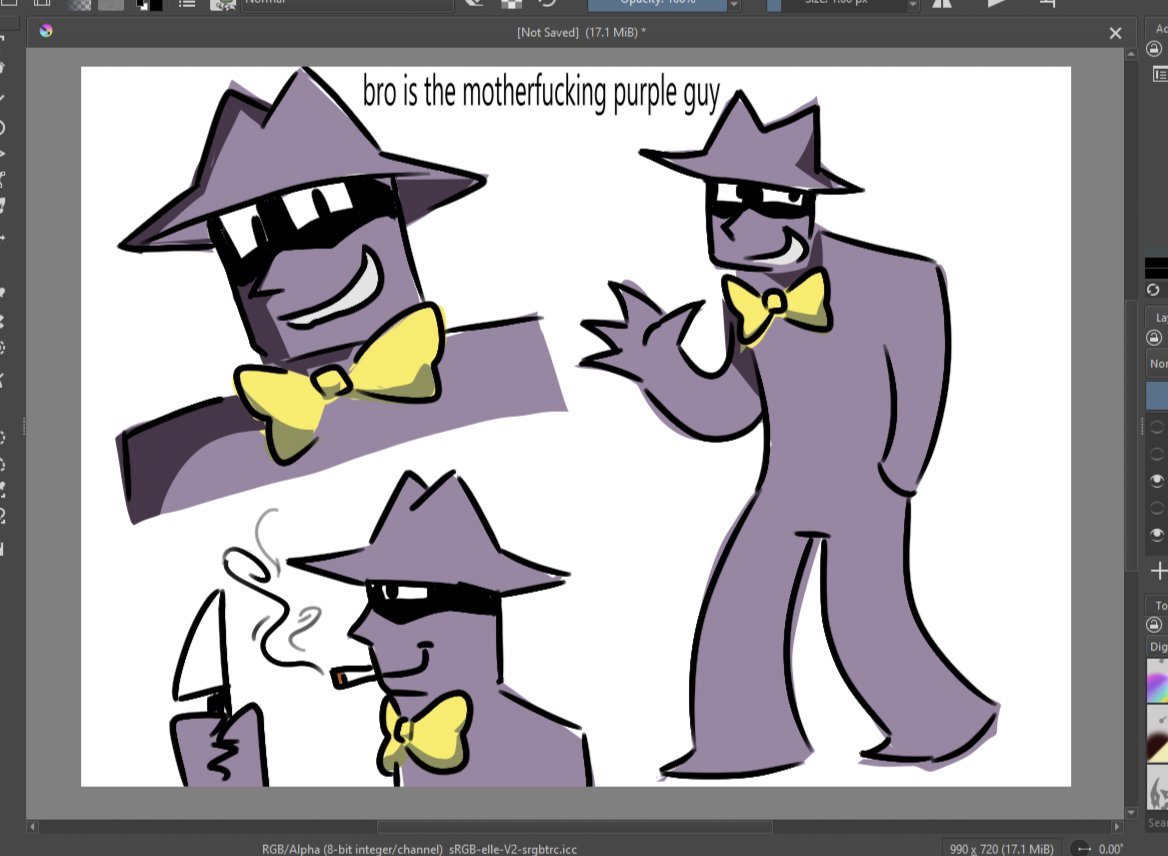Screen dimensions: 1168x856
Task: Click the refresh arrows icon above Layers docker
Action: 1153,290
